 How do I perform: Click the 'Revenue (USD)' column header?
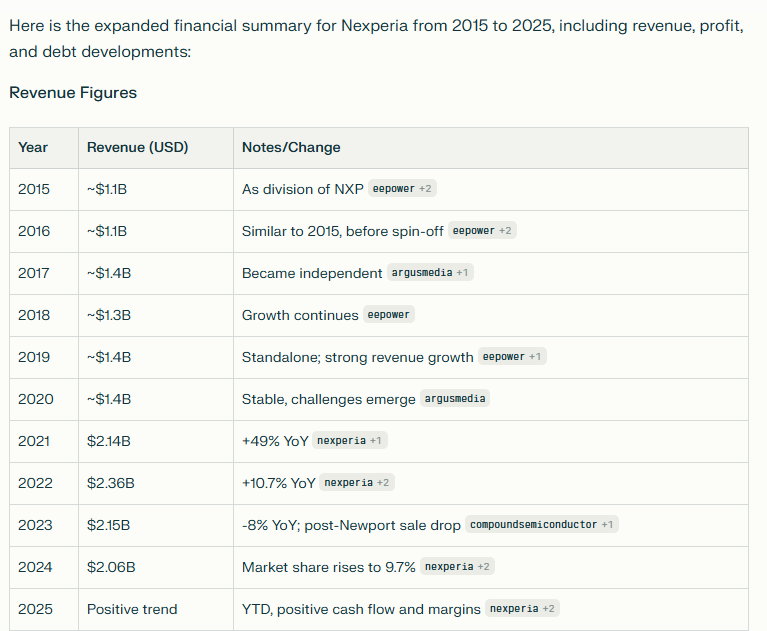137,147
